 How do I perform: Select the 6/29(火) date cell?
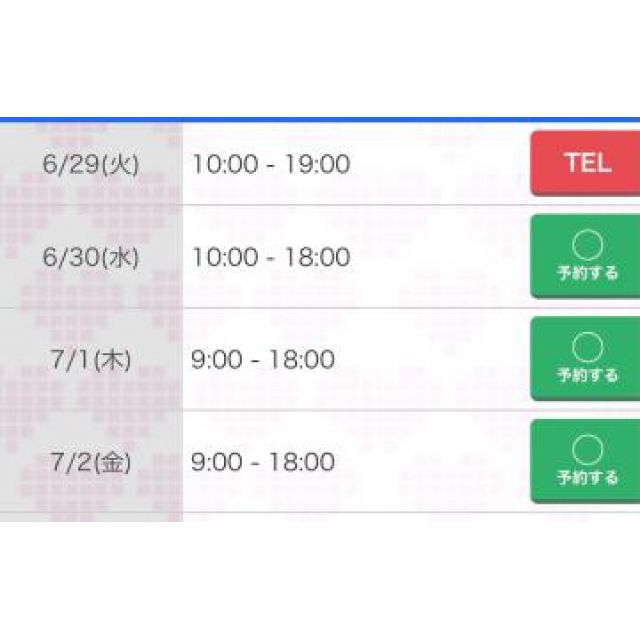coord(91,163)
